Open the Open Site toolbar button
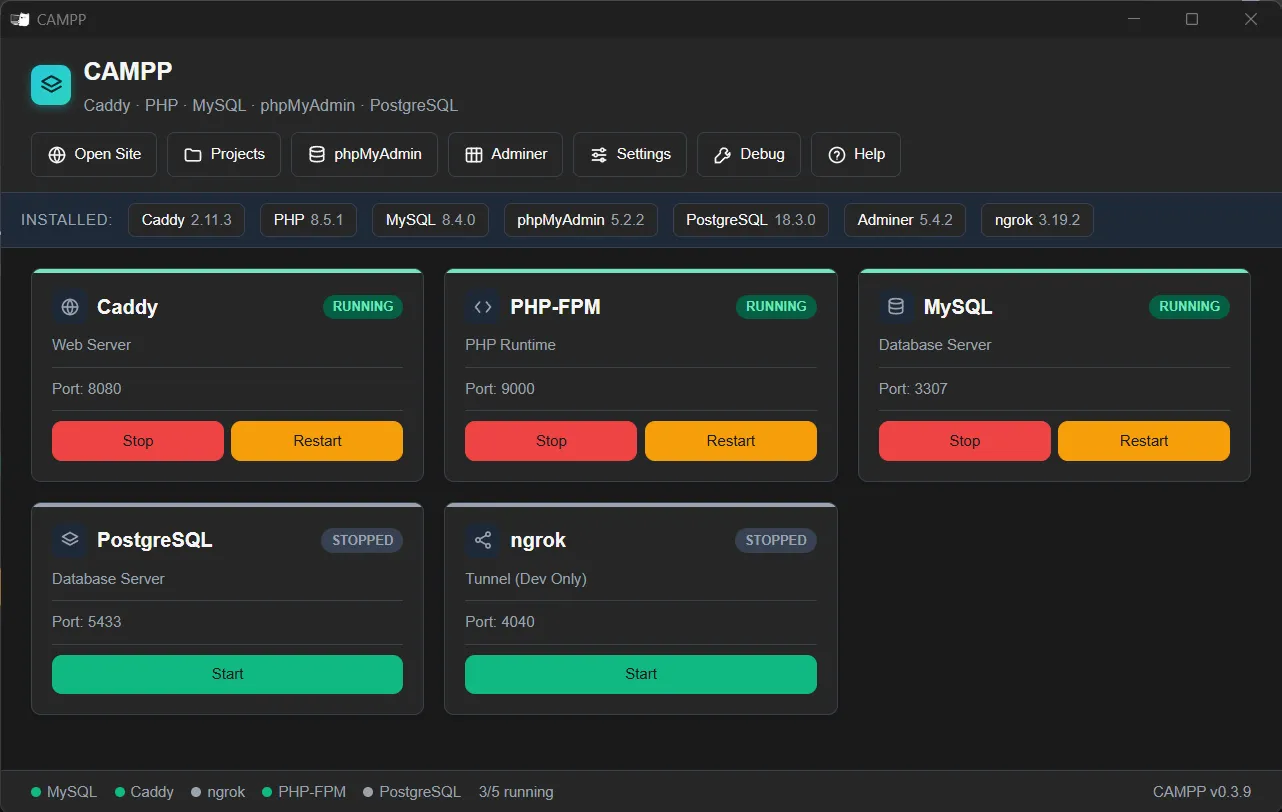This screenshot has width=1282, height=812. coord(94,154)
